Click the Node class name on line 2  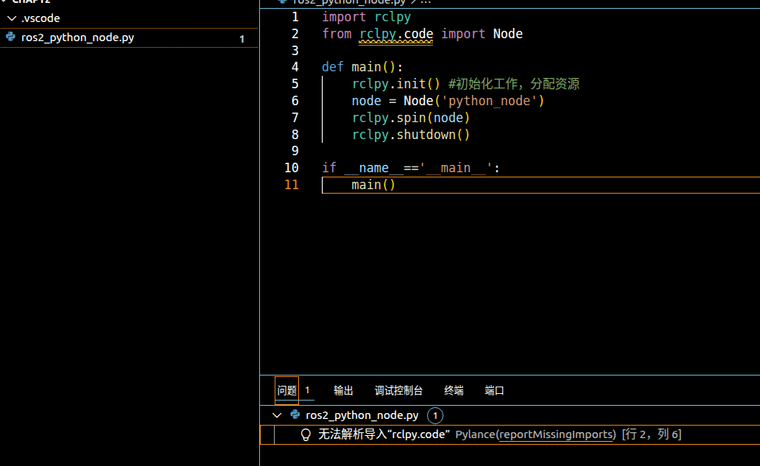coord(507,34)
